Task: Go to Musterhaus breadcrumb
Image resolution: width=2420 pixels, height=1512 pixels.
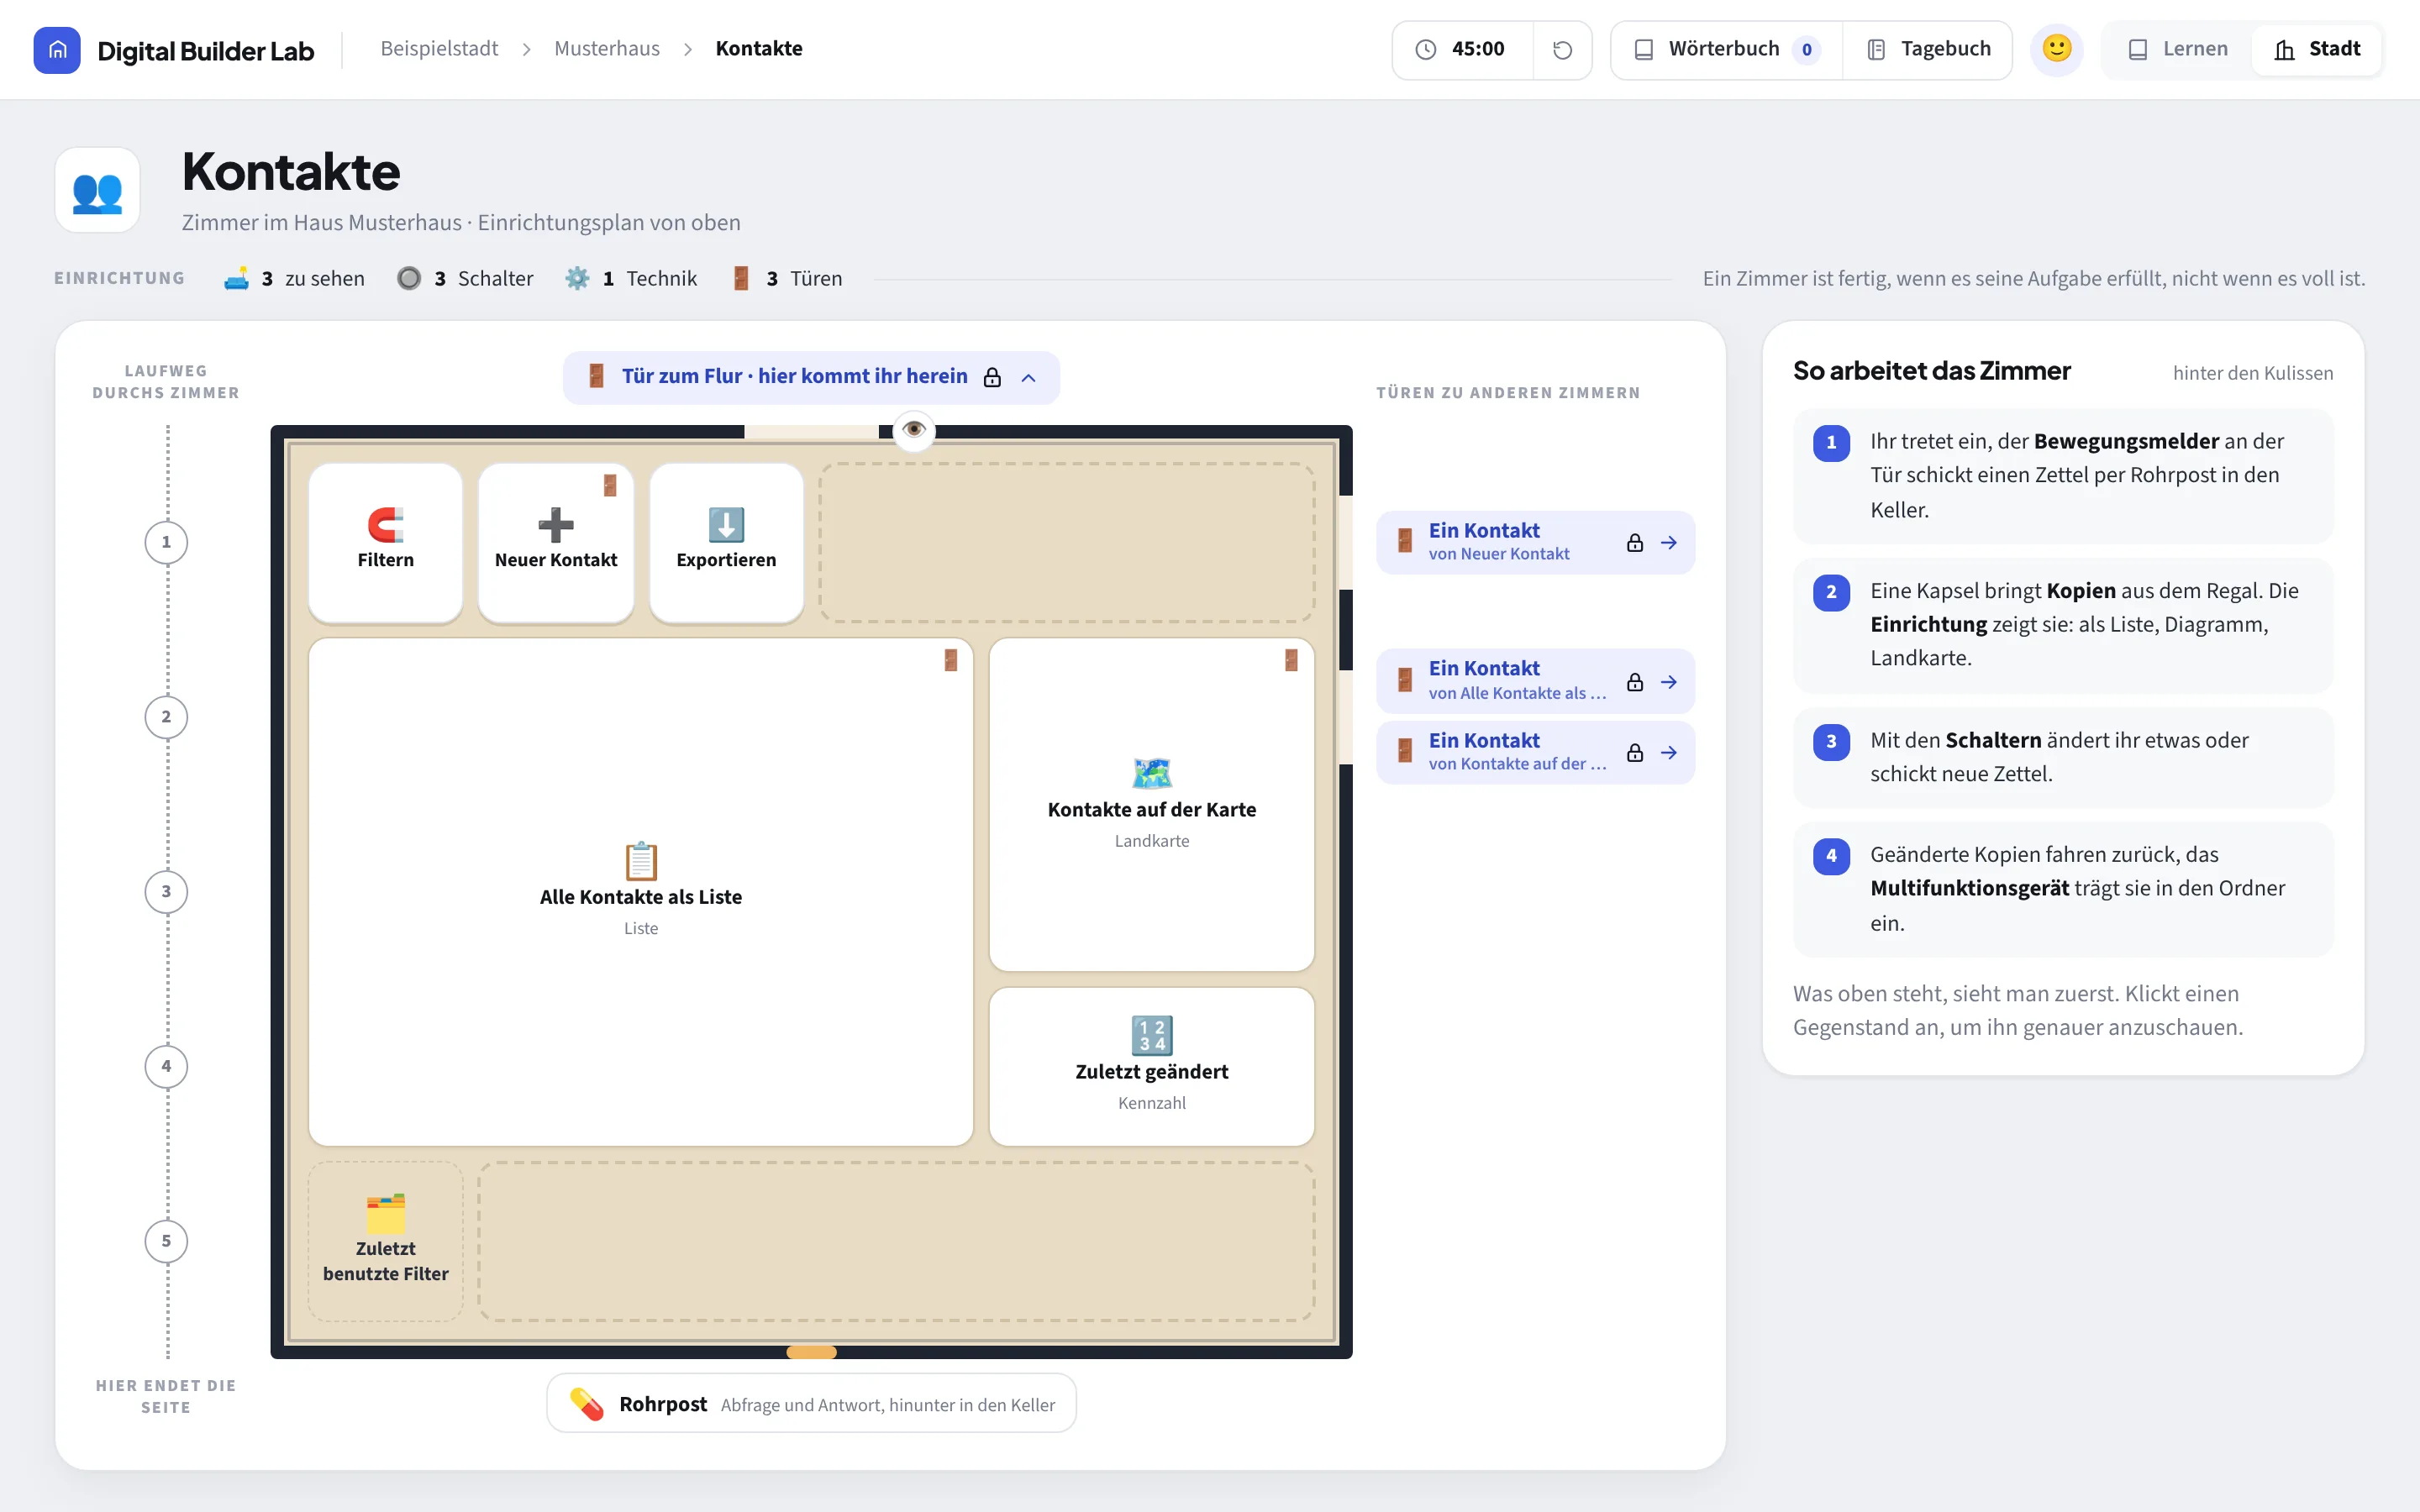Action: 607,49
